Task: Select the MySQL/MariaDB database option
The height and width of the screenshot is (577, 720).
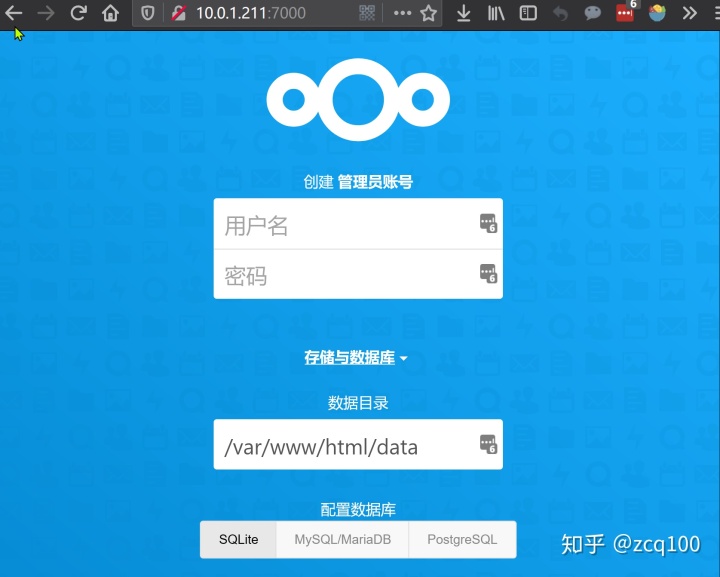Action: [343, 539]
